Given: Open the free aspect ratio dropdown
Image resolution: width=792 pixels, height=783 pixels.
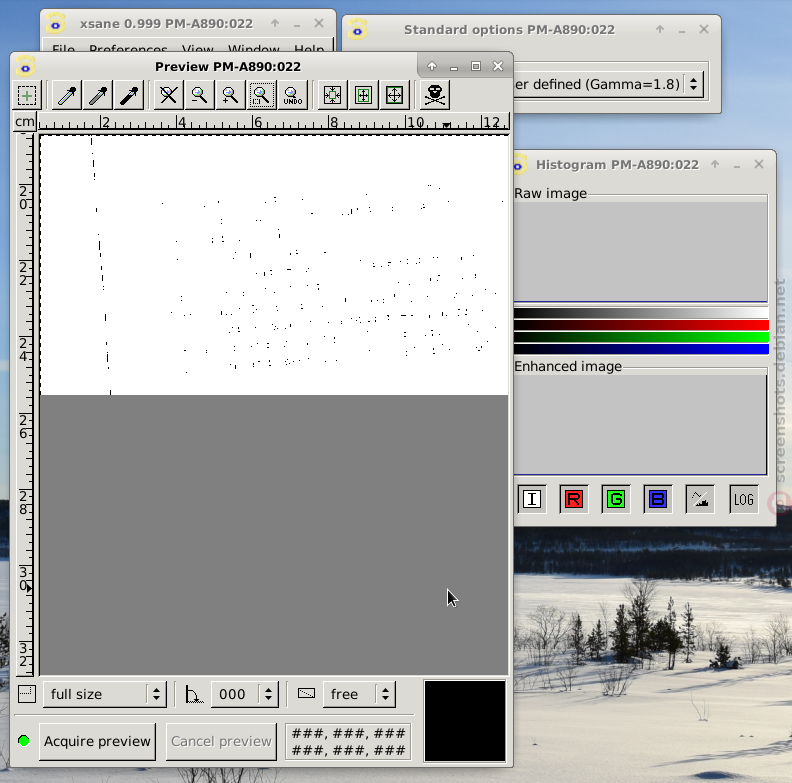Looking at the screenshot, I should [x=359, y=694].
